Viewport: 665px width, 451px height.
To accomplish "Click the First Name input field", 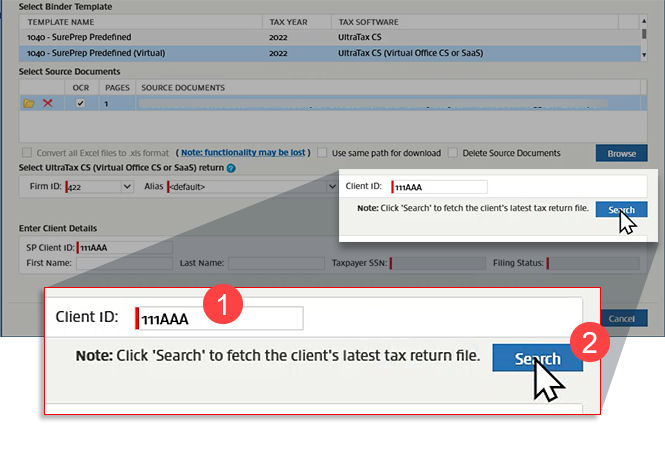I will point(125,263).
